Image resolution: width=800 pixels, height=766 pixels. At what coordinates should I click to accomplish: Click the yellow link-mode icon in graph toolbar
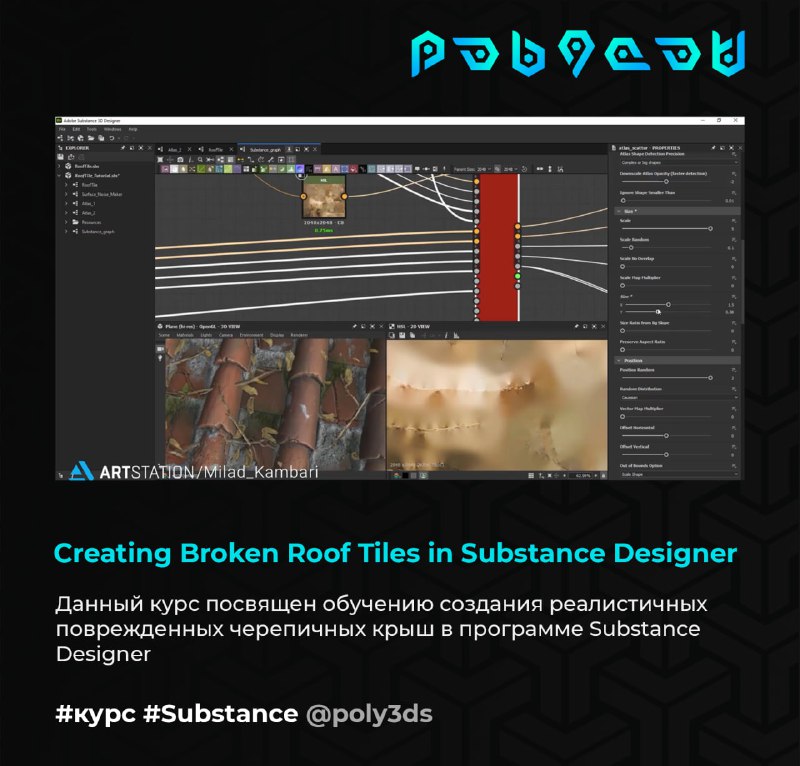point(240,159)
